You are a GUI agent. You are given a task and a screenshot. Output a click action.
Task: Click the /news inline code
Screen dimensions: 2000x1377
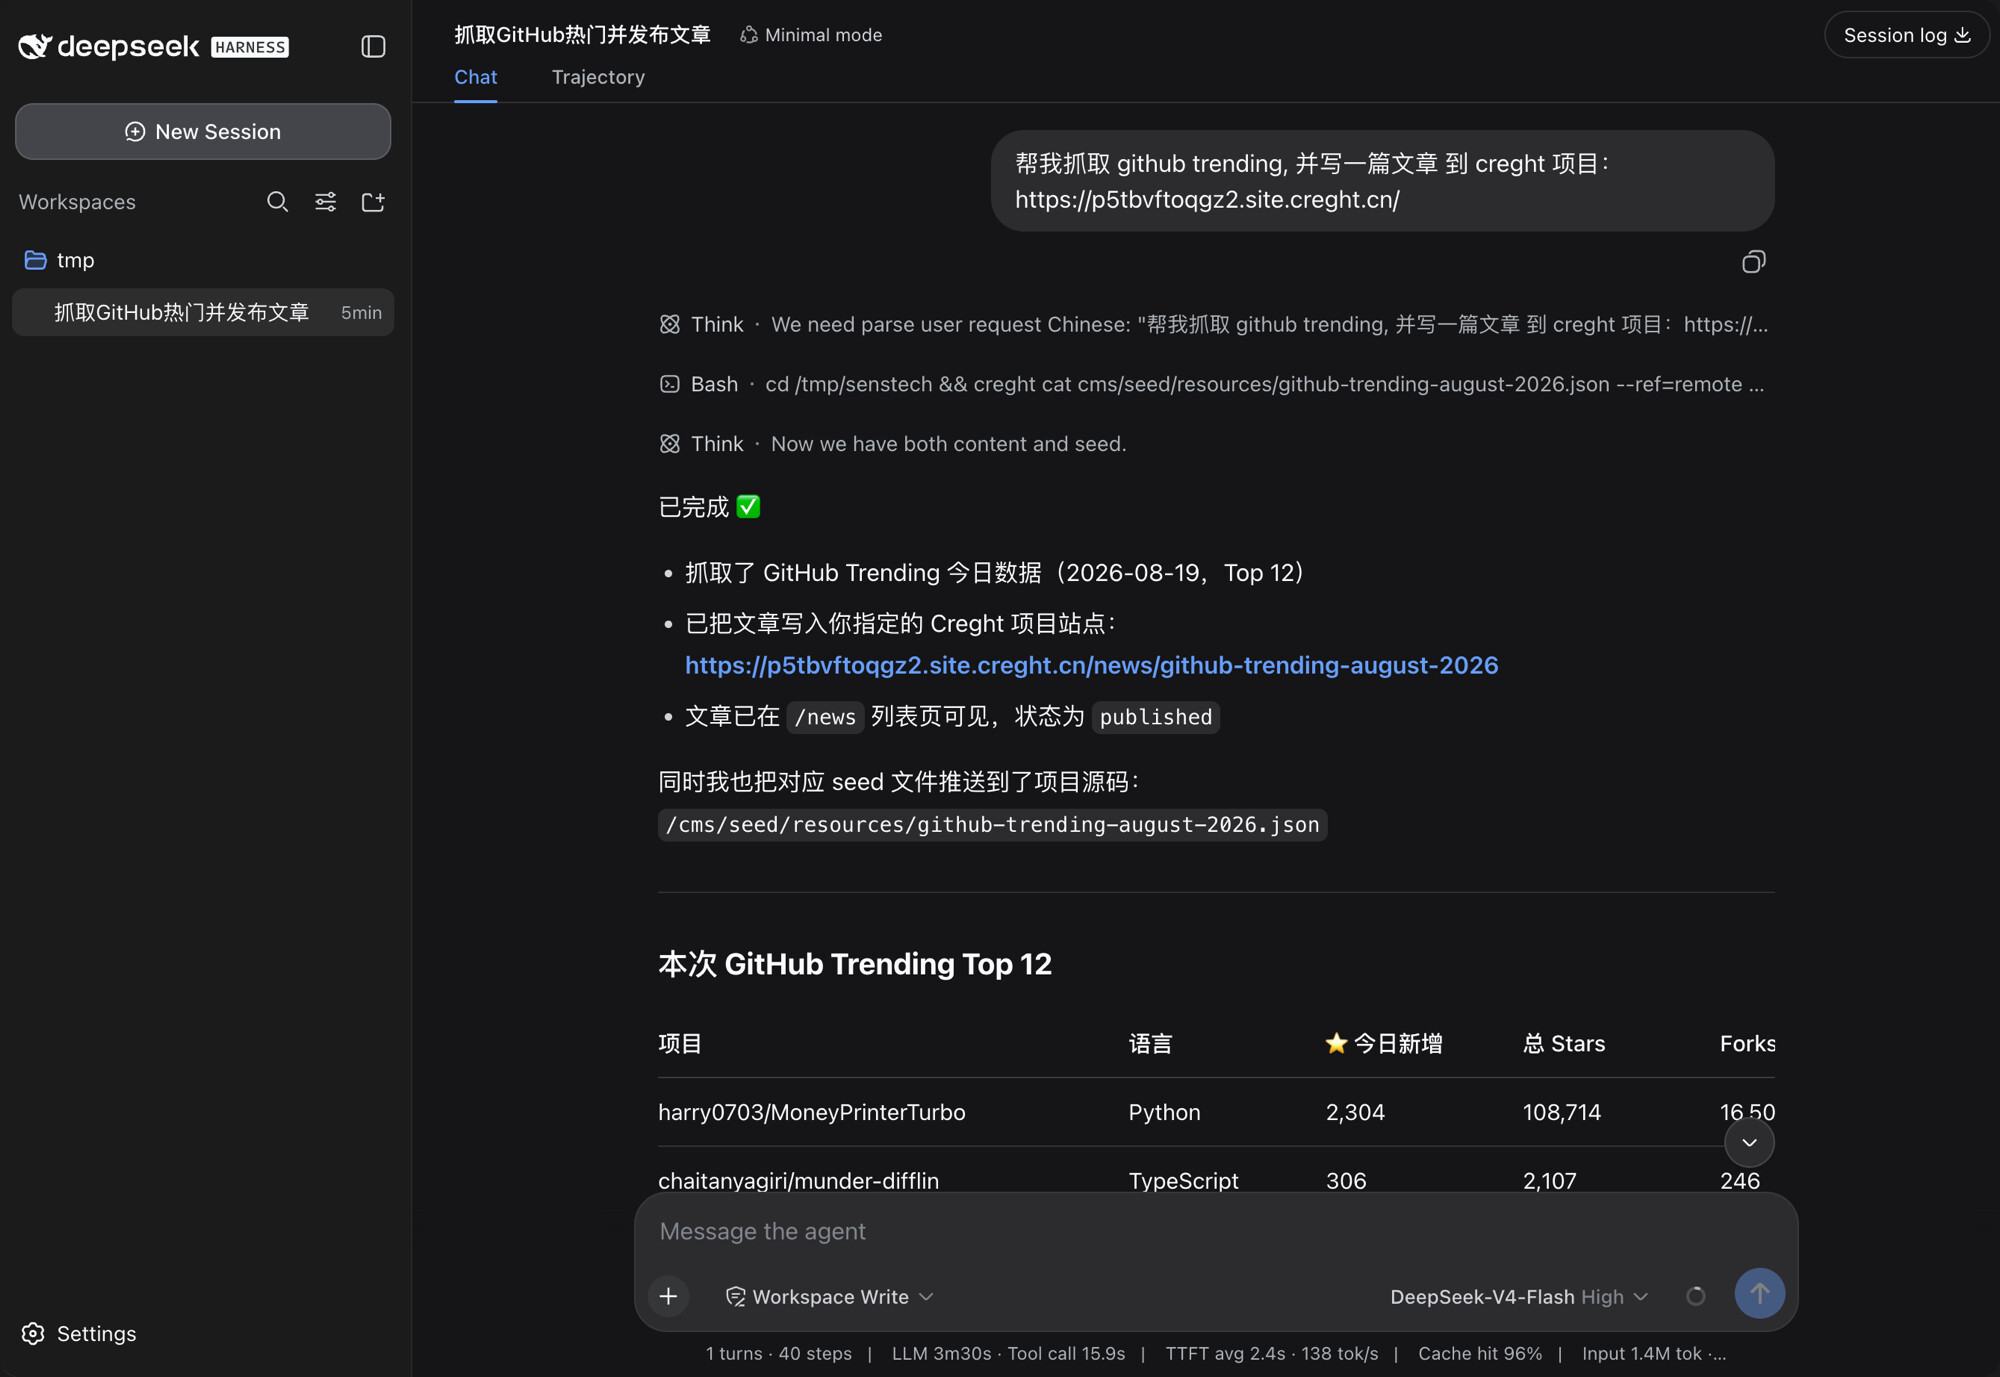[x=825, y=717]
